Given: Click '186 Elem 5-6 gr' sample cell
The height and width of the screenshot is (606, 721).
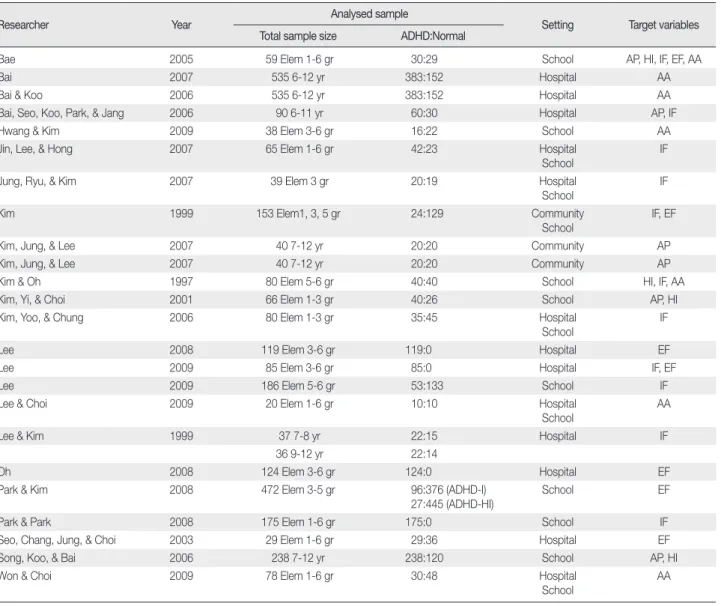Looking at the screenshot, I should 298,386.
